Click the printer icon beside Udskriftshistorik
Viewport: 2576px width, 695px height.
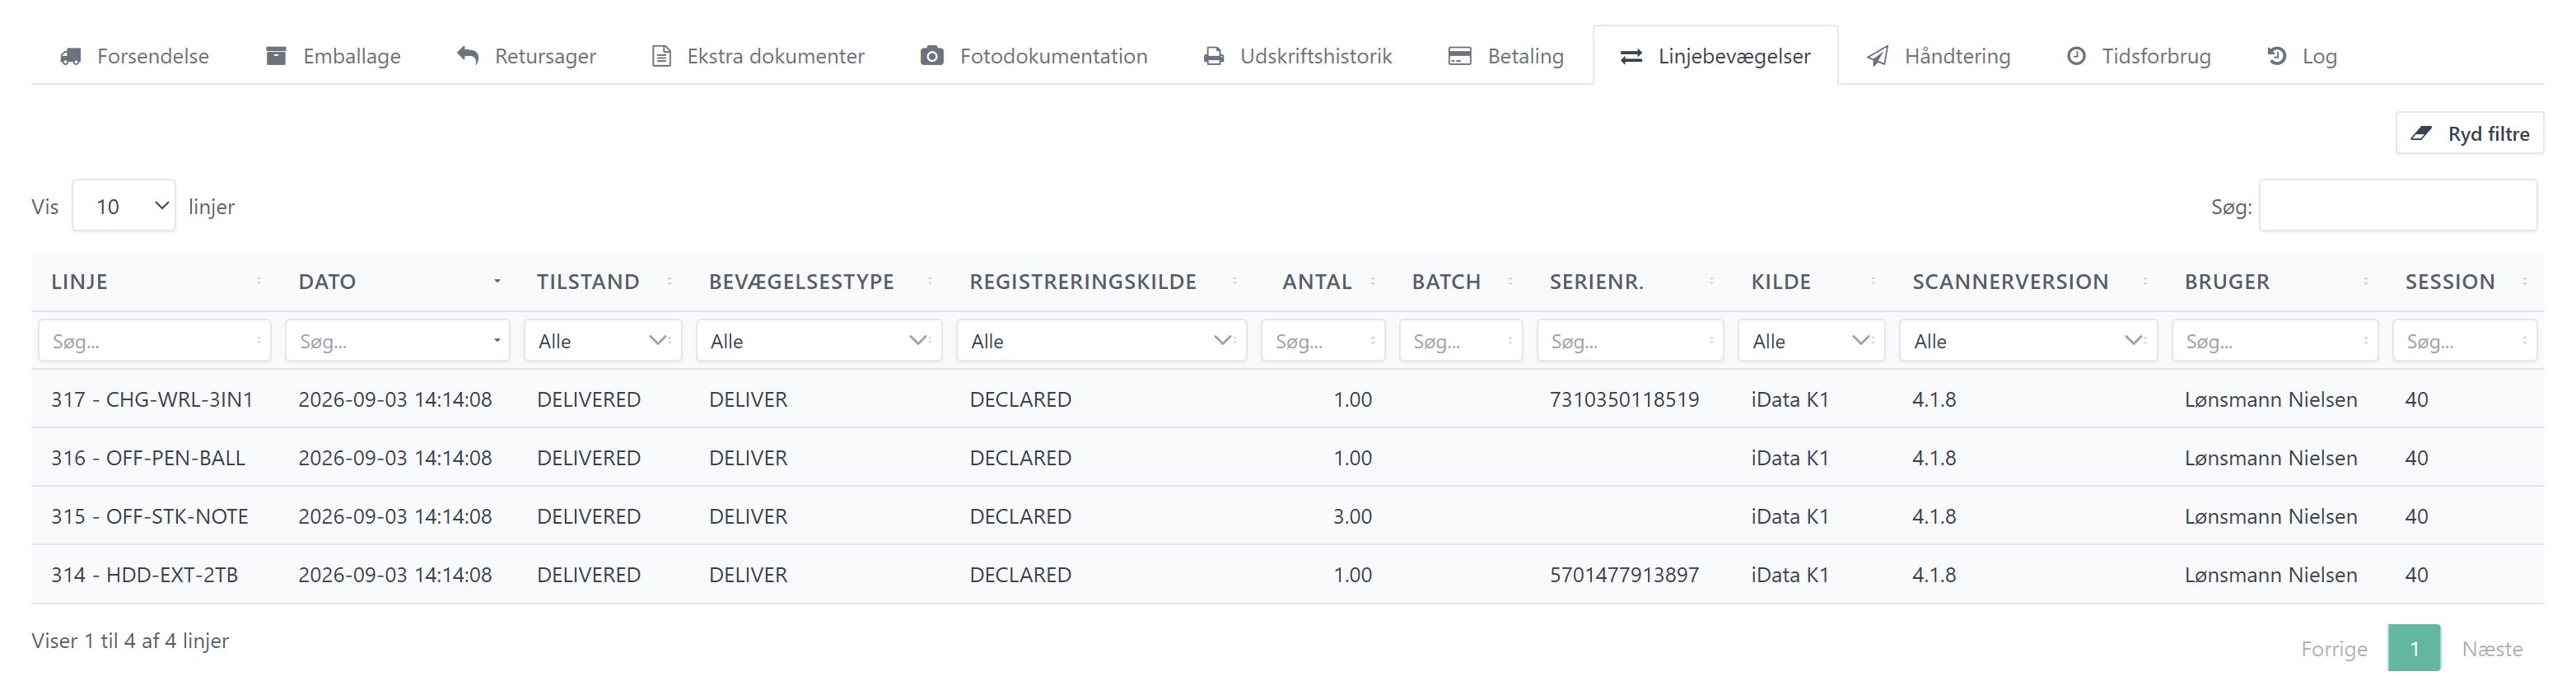coord(1214,56)
